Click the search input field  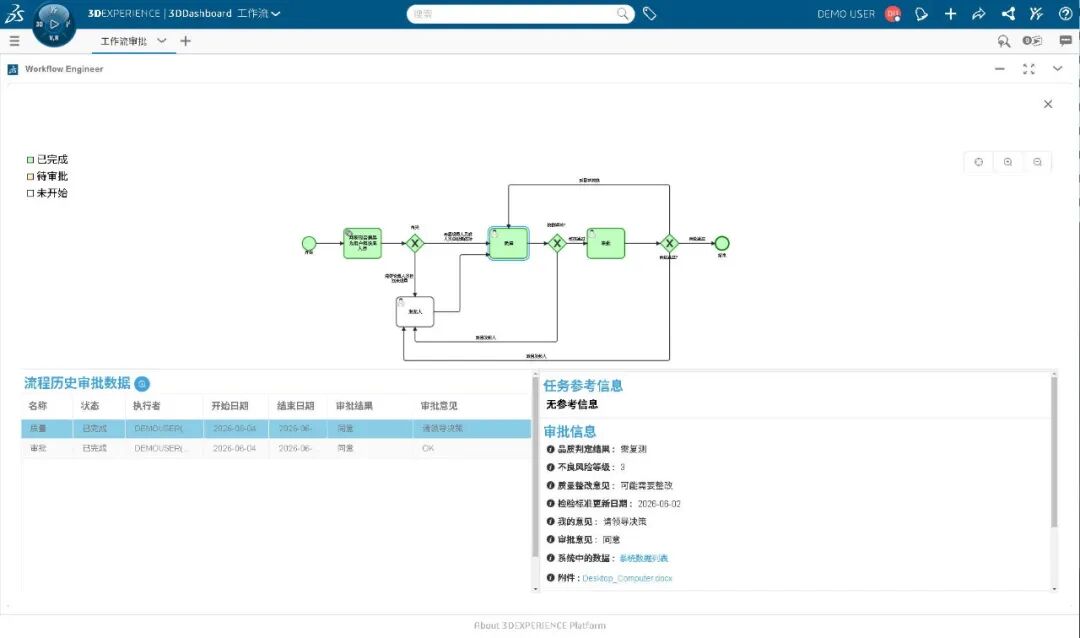513,14
